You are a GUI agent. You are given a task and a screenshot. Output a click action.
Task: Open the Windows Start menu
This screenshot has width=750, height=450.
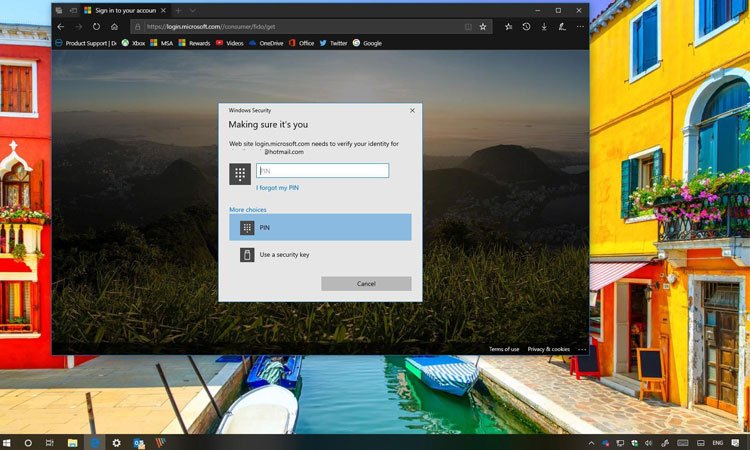8,442
